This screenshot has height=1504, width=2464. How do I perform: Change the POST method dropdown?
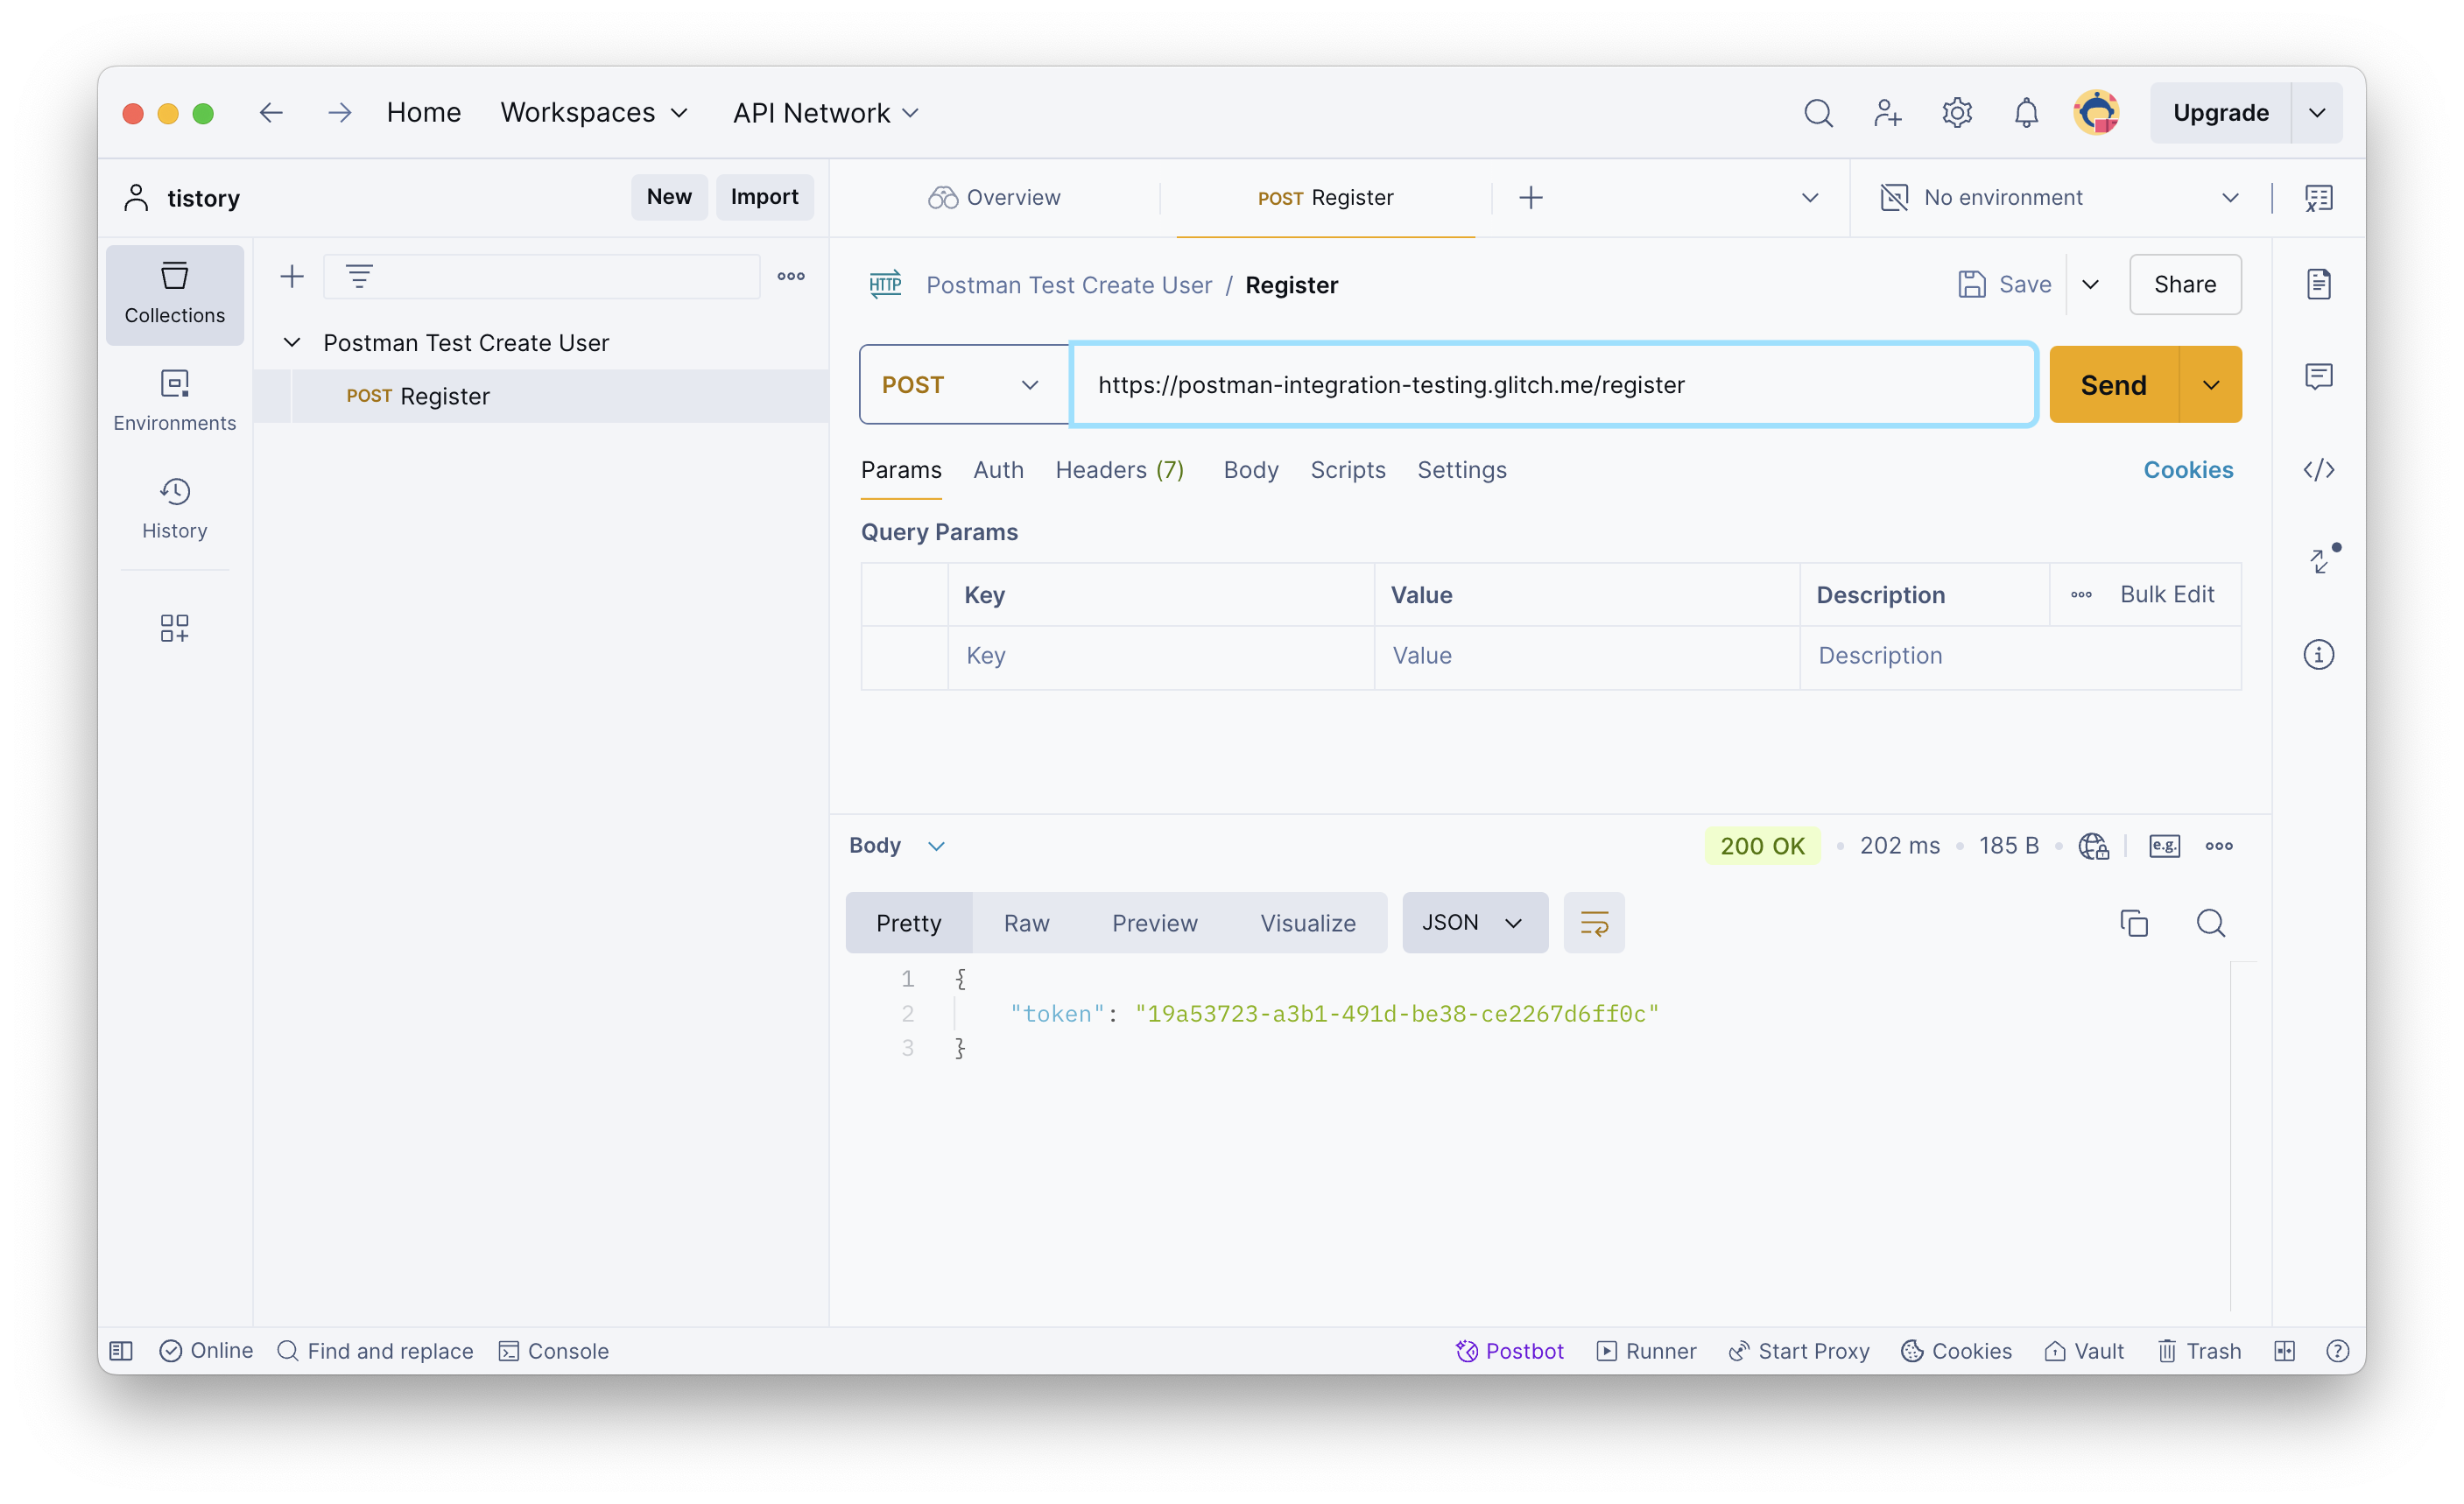(x=964, y=385)
